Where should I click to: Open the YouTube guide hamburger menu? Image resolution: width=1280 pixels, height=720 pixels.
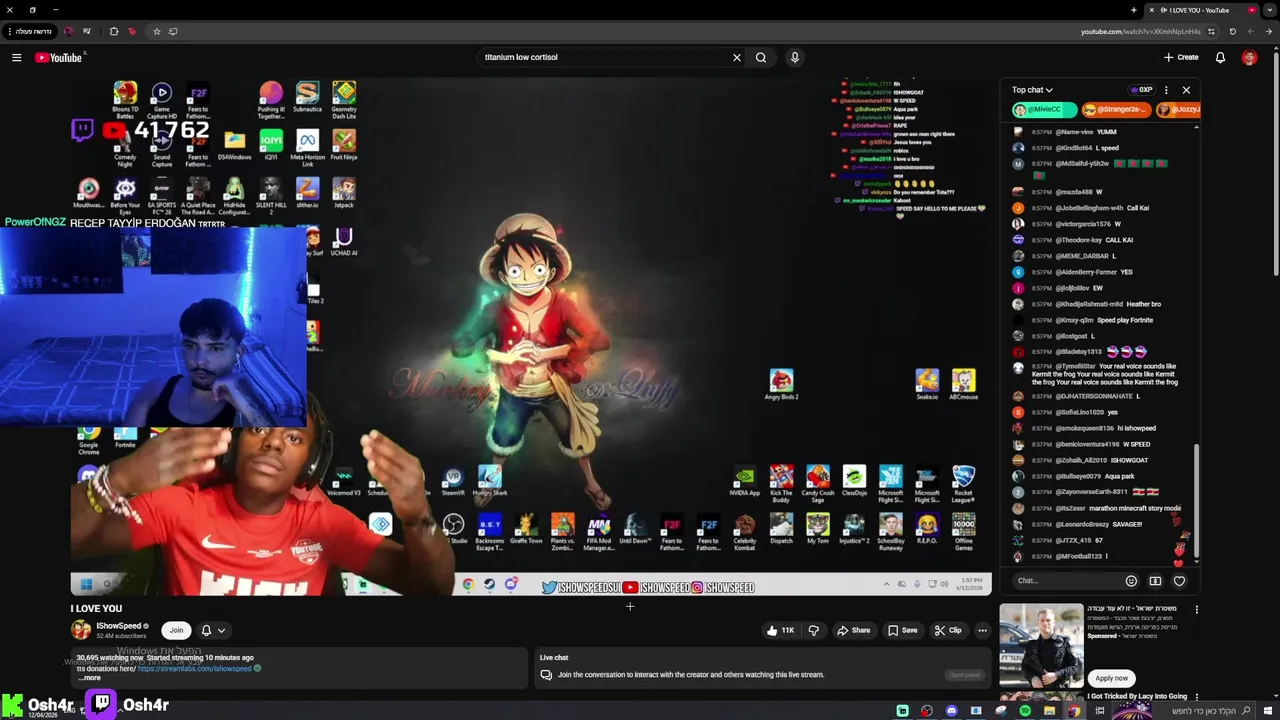point(17,57)
